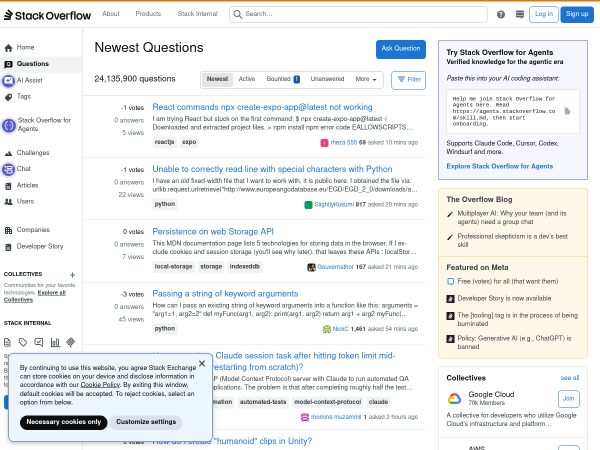Viewport: 600px width, 450px height.
Task: Open Persistence on web Storage API question
Action: pos(213,232)
